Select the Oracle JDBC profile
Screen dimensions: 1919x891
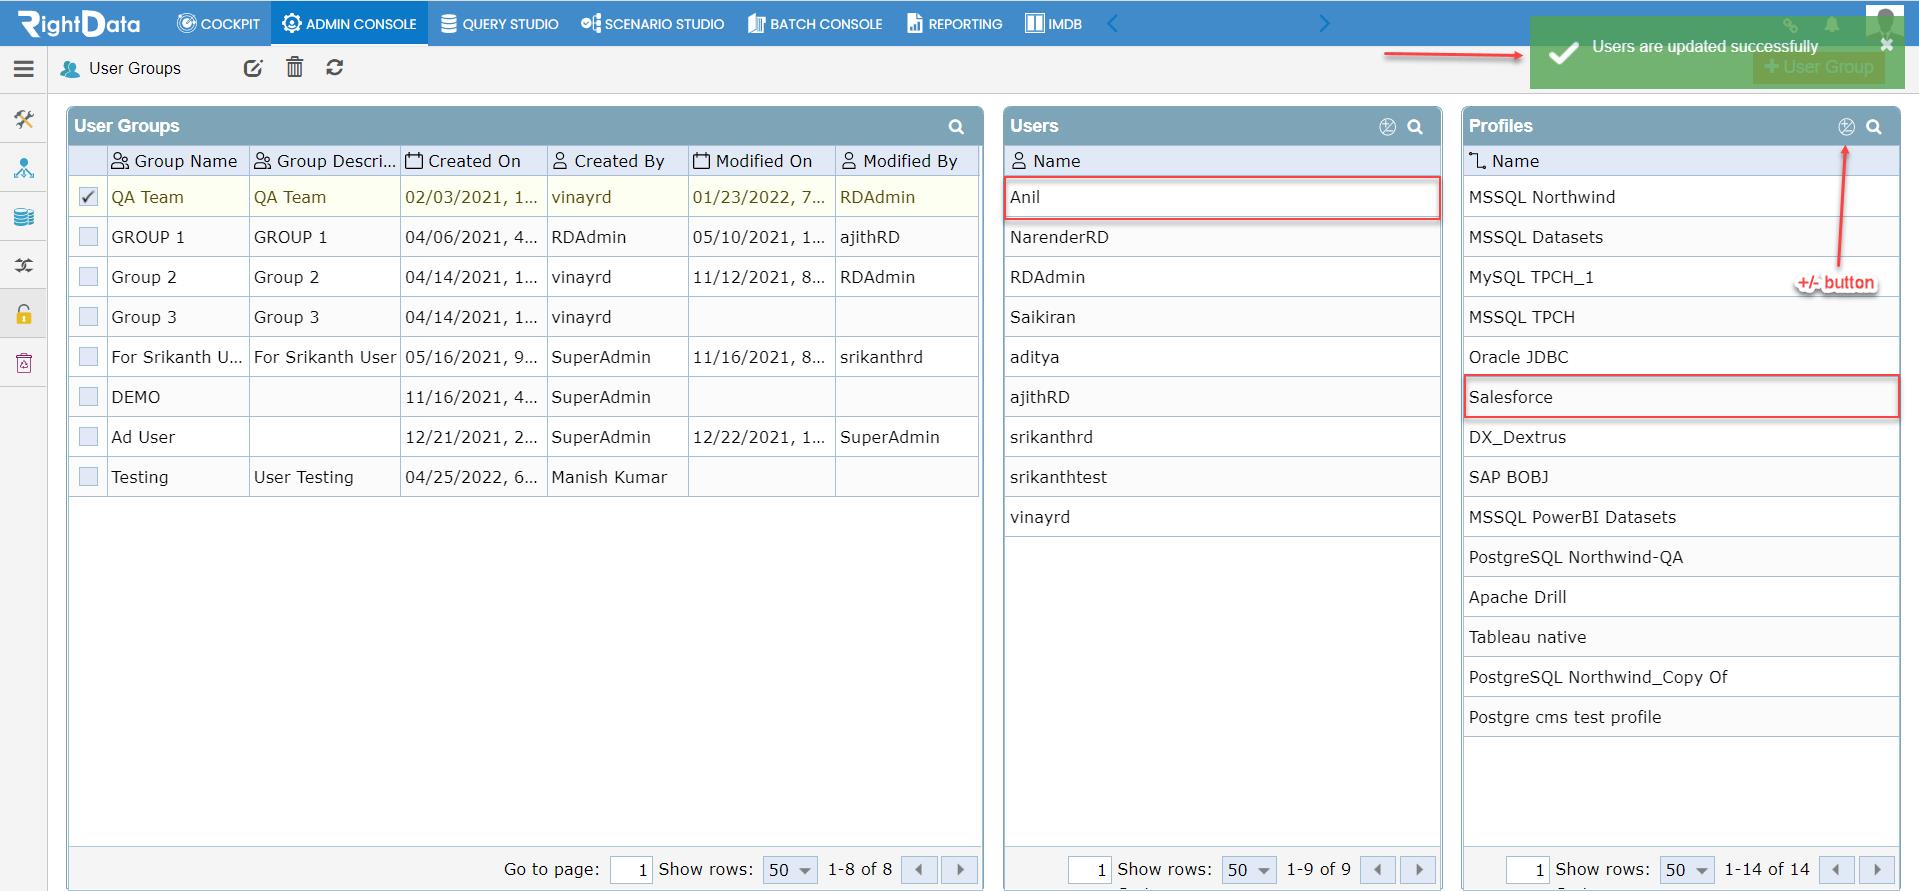coord(1681,357)
